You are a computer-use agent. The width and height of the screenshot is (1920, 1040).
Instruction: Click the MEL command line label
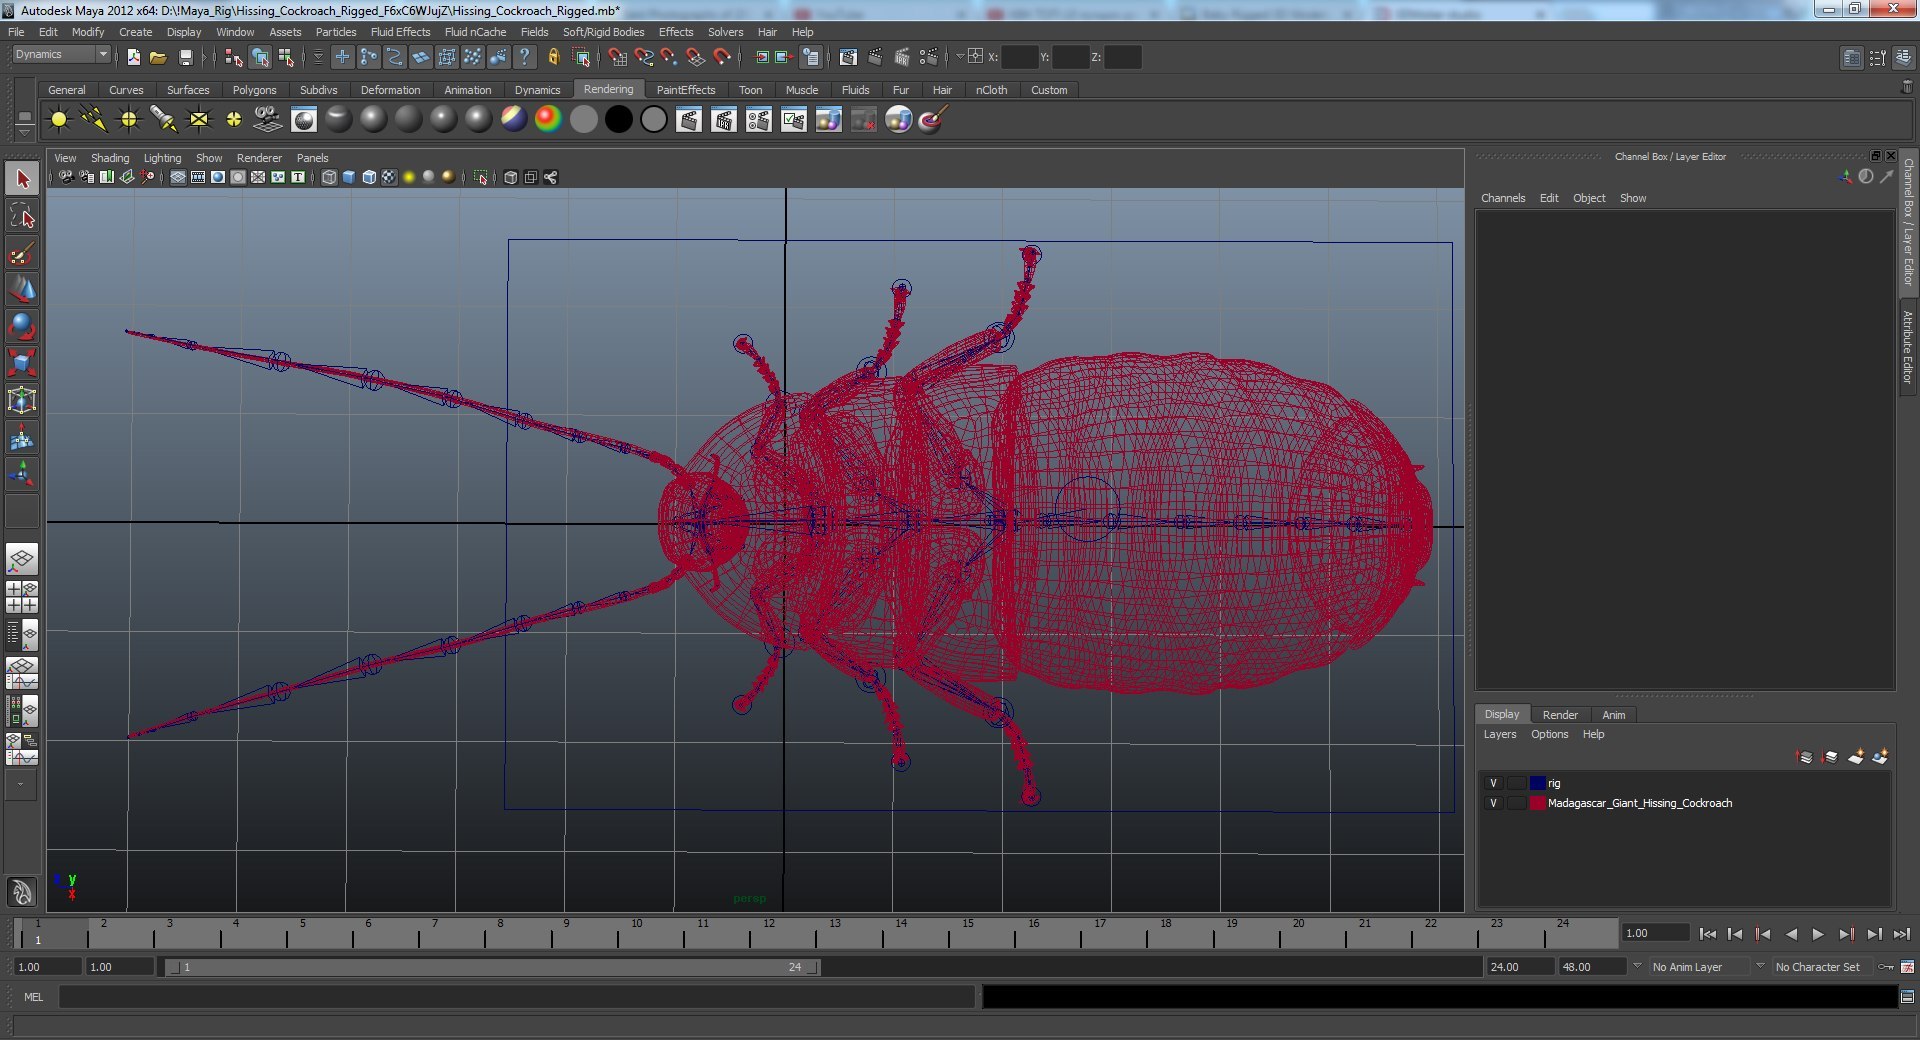(34, 997)
